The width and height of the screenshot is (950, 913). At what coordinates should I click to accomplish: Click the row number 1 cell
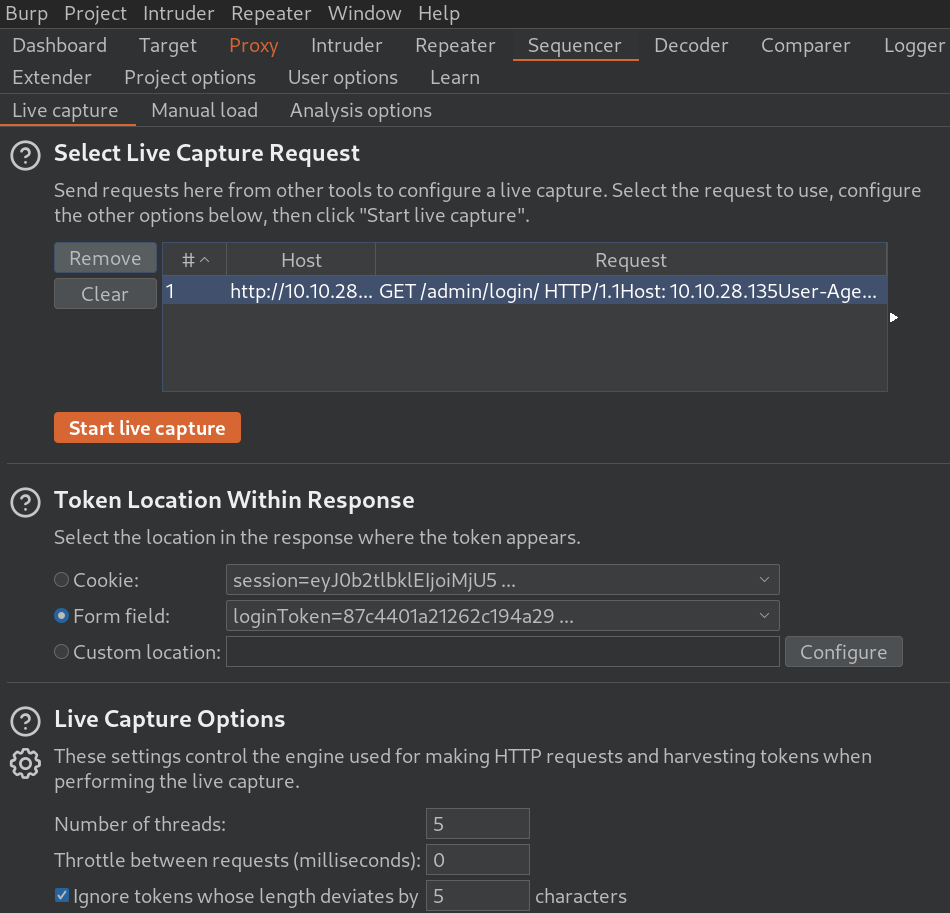194,291
